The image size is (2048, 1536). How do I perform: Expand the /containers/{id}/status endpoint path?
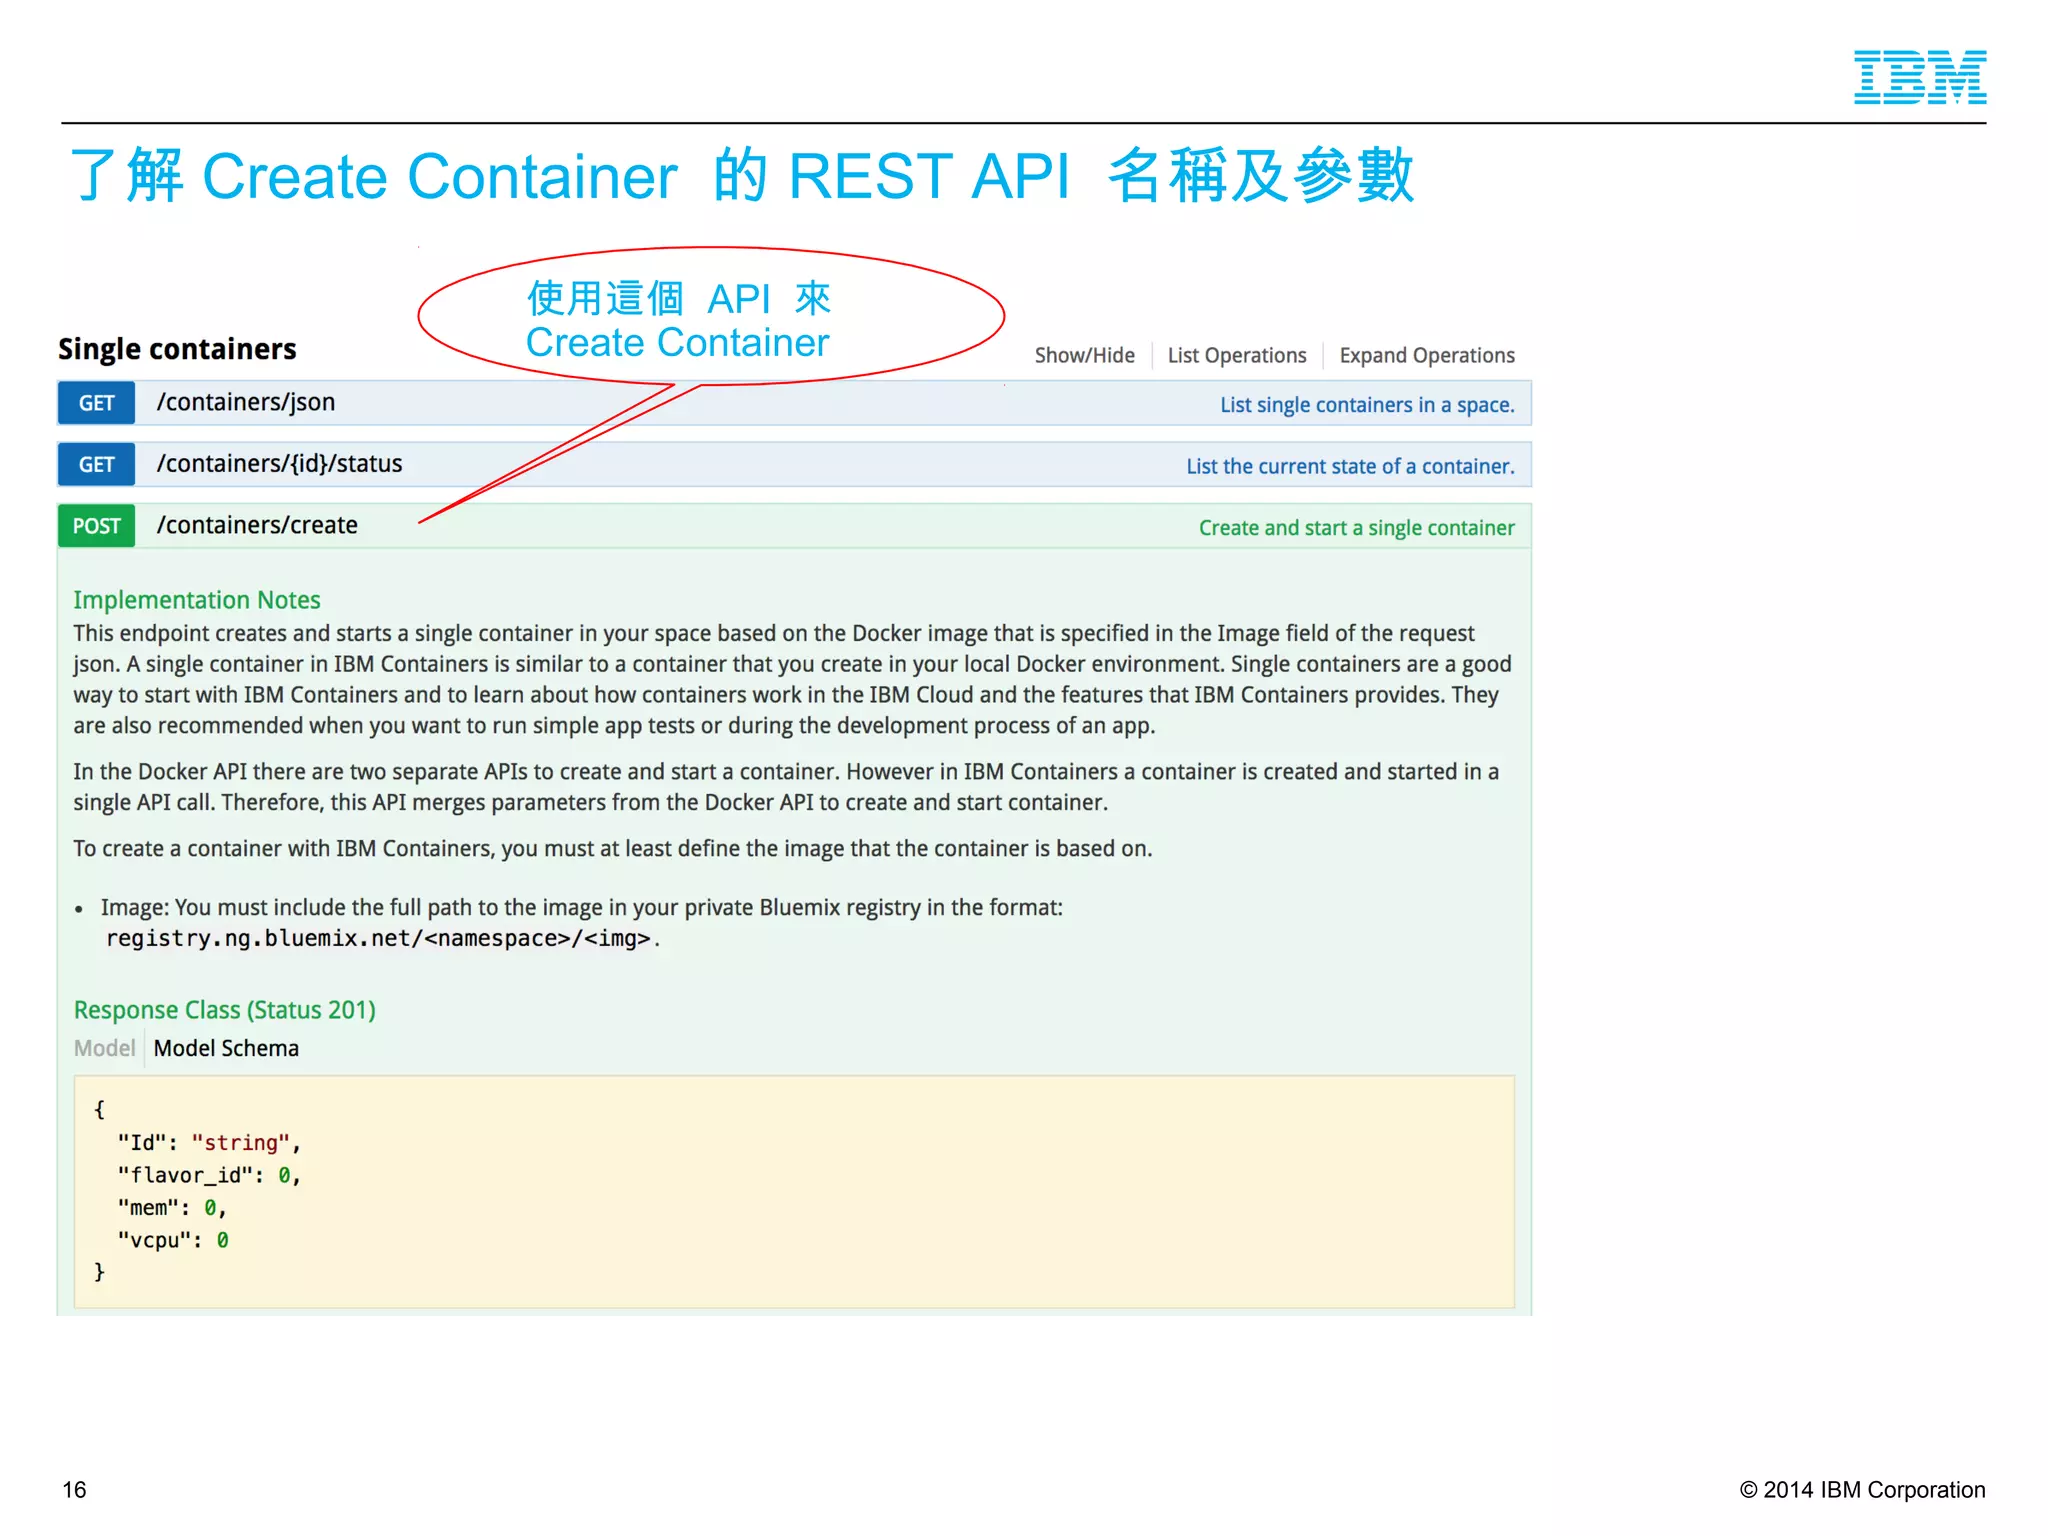280,464
